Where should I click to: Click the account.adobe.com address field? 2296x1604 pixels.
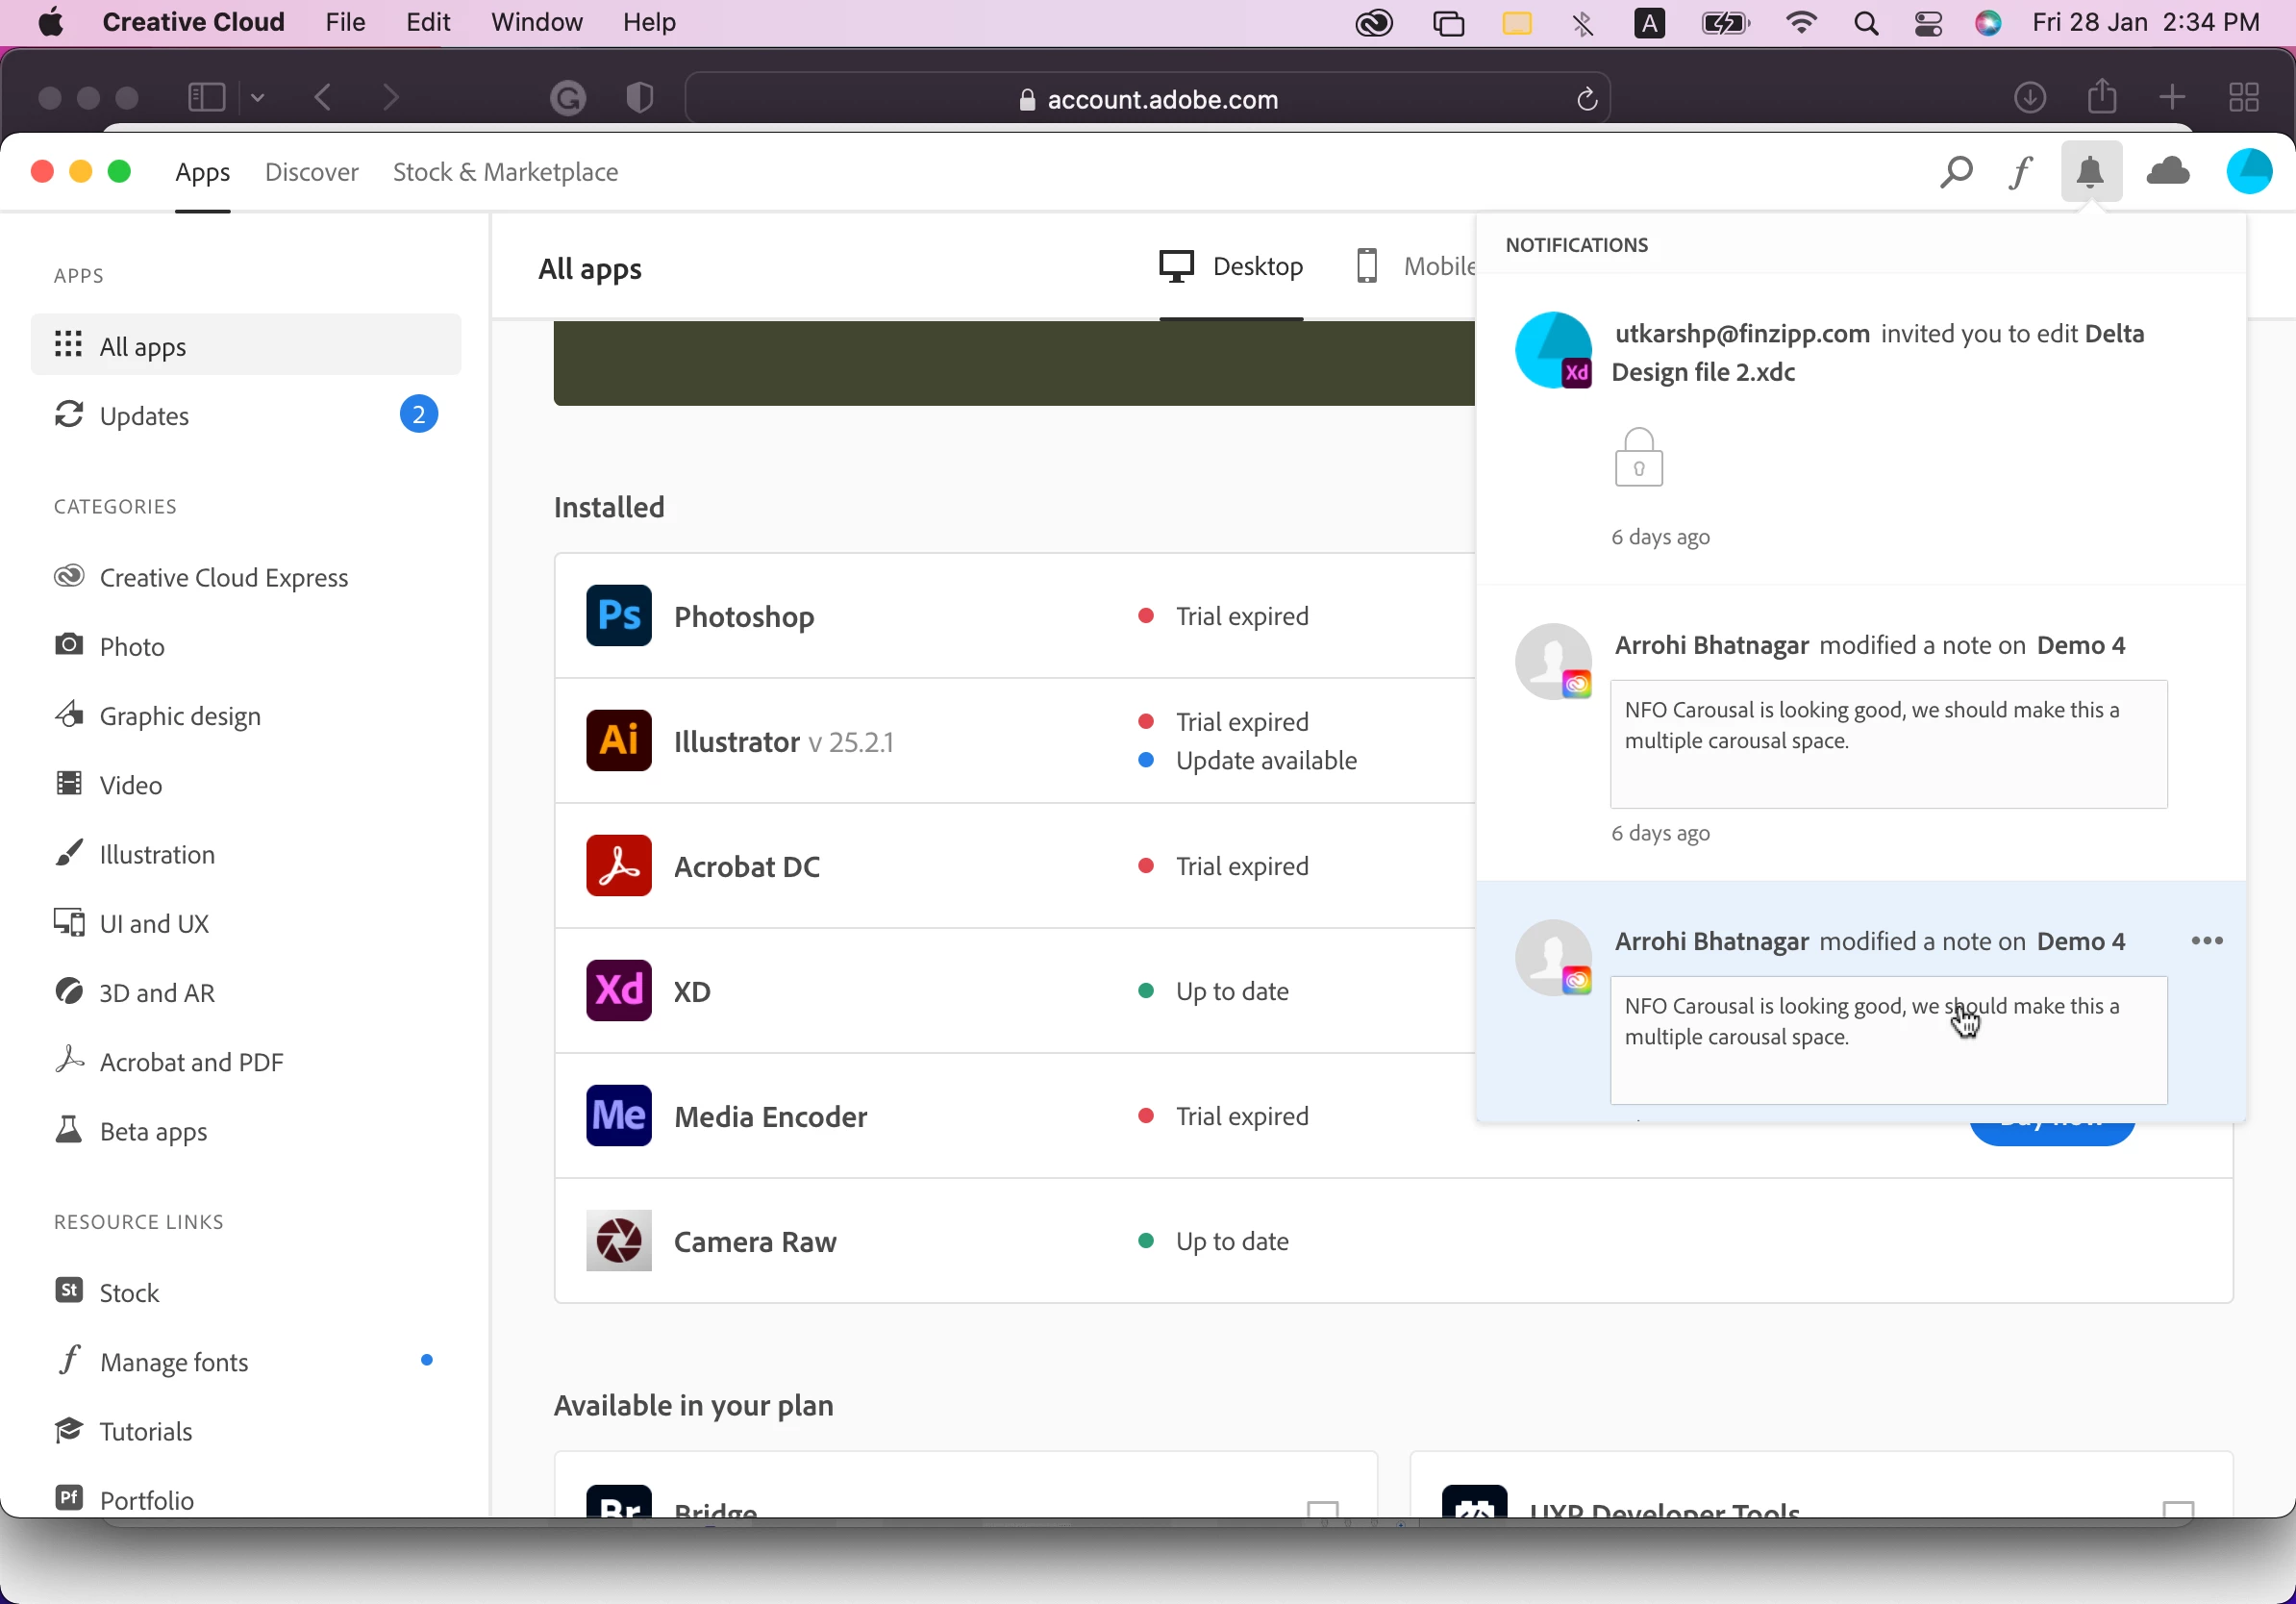1147,99
